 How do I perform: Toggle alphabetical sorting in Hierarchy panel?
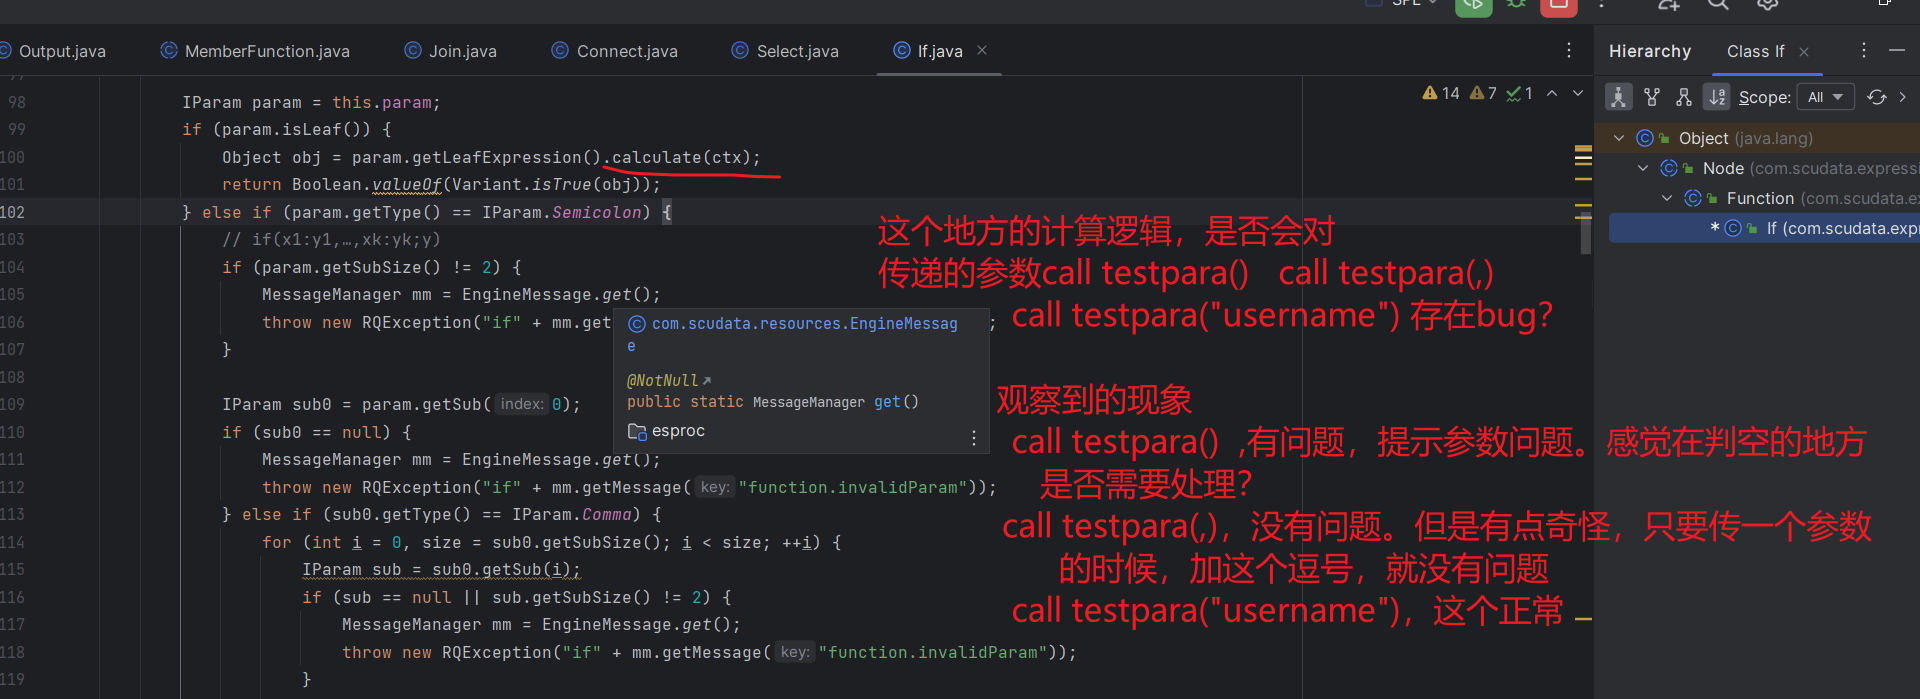(1717, 97)
